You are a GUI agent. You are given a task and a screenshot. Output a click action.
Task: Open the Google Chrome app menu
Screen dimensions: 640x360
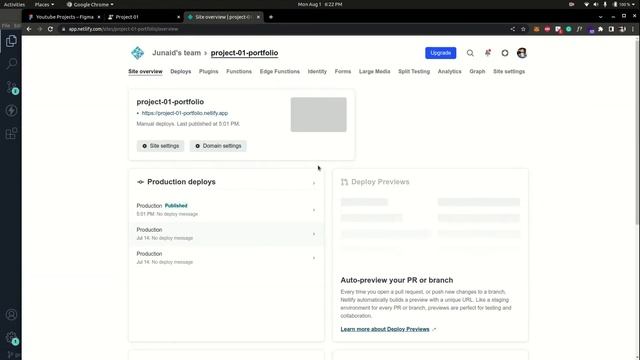click(x=90, y=4)
